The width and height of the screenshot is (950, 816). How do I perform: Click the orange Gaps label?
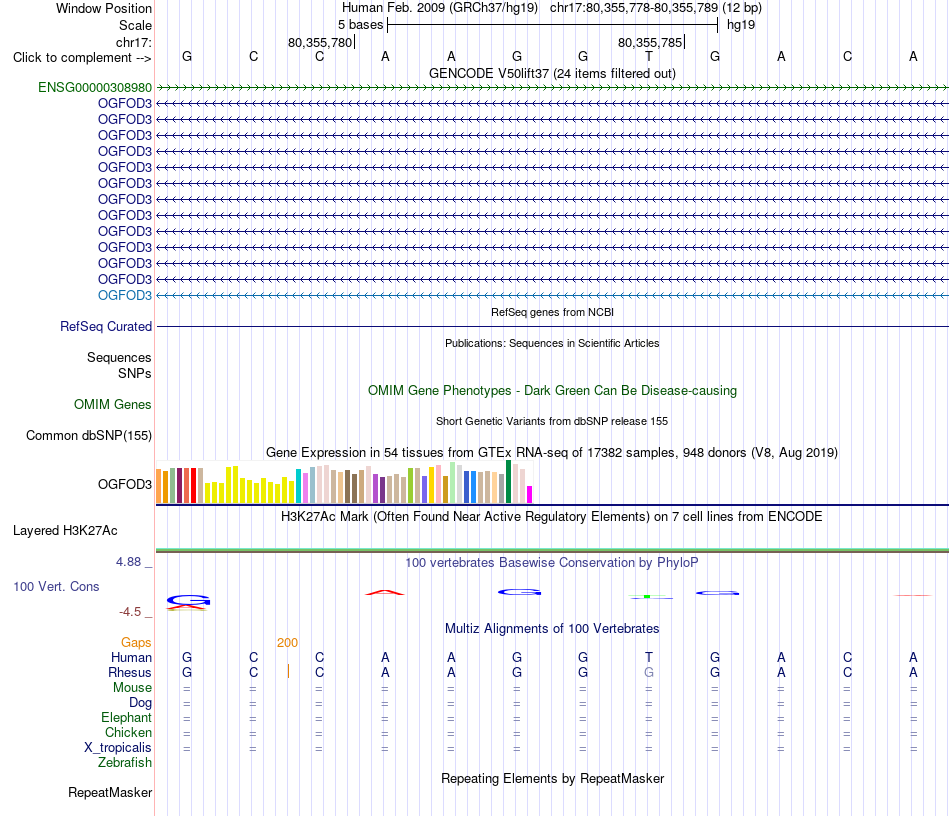point(136,642)
